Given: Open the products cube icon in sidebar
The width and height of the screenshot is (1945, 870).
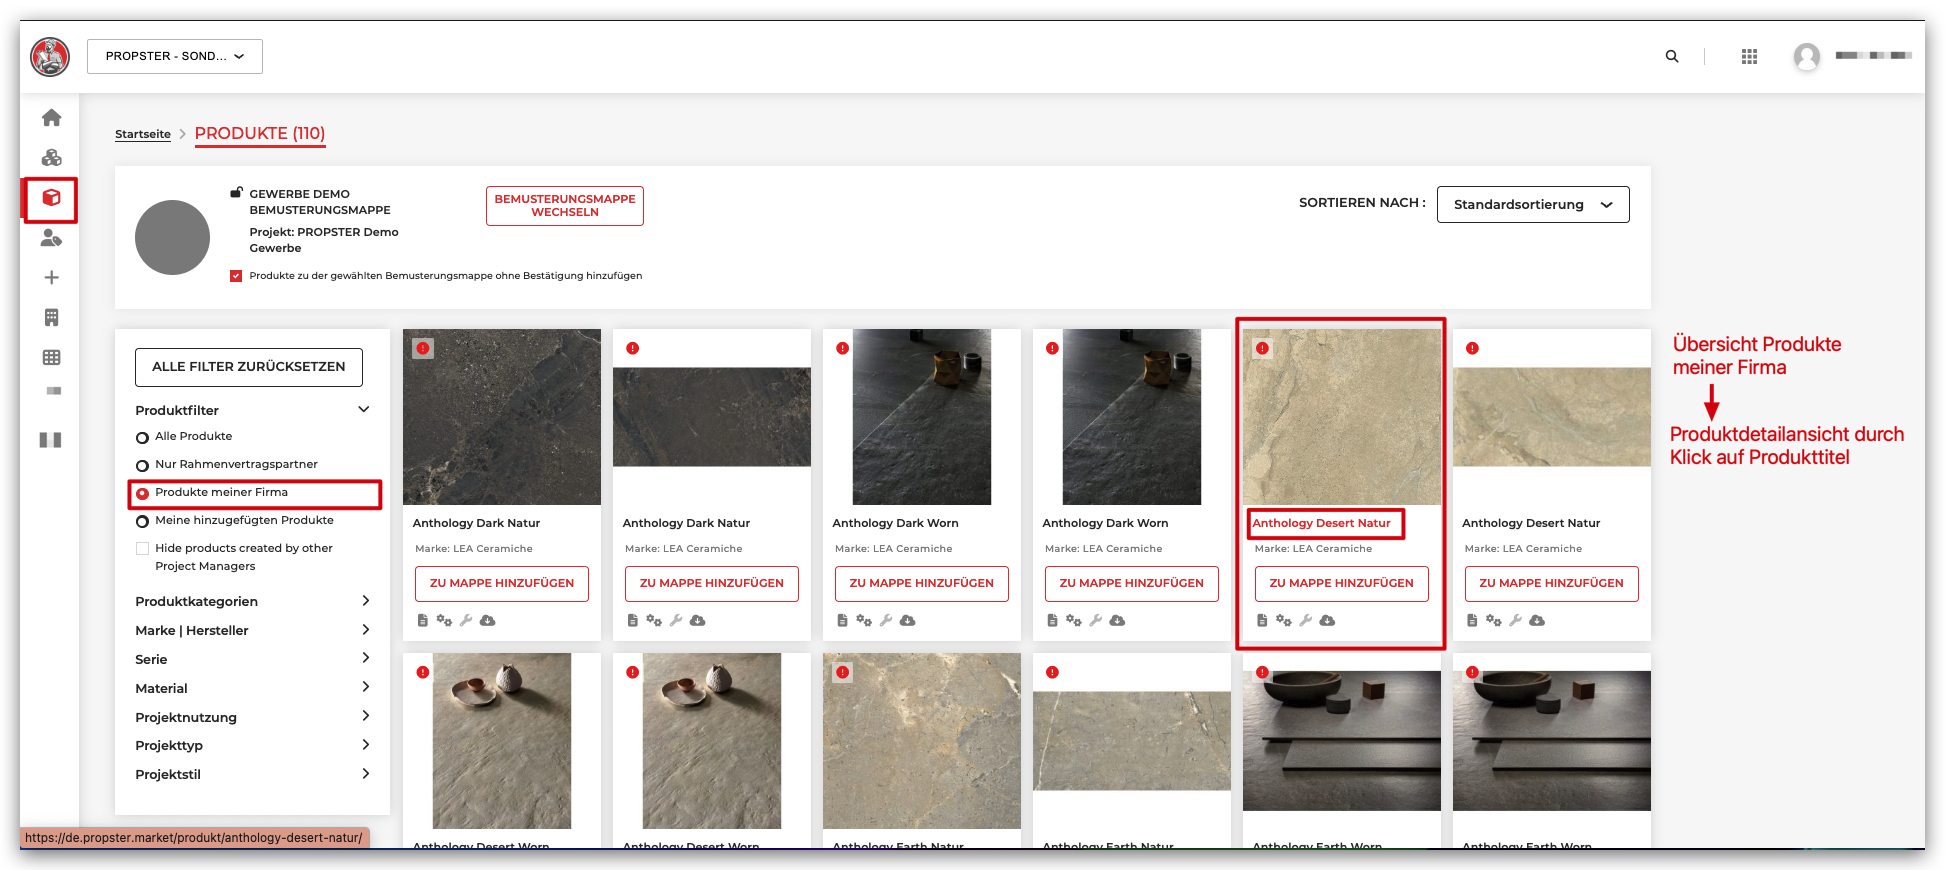Looking at the screenshot, I should (51, 198).
